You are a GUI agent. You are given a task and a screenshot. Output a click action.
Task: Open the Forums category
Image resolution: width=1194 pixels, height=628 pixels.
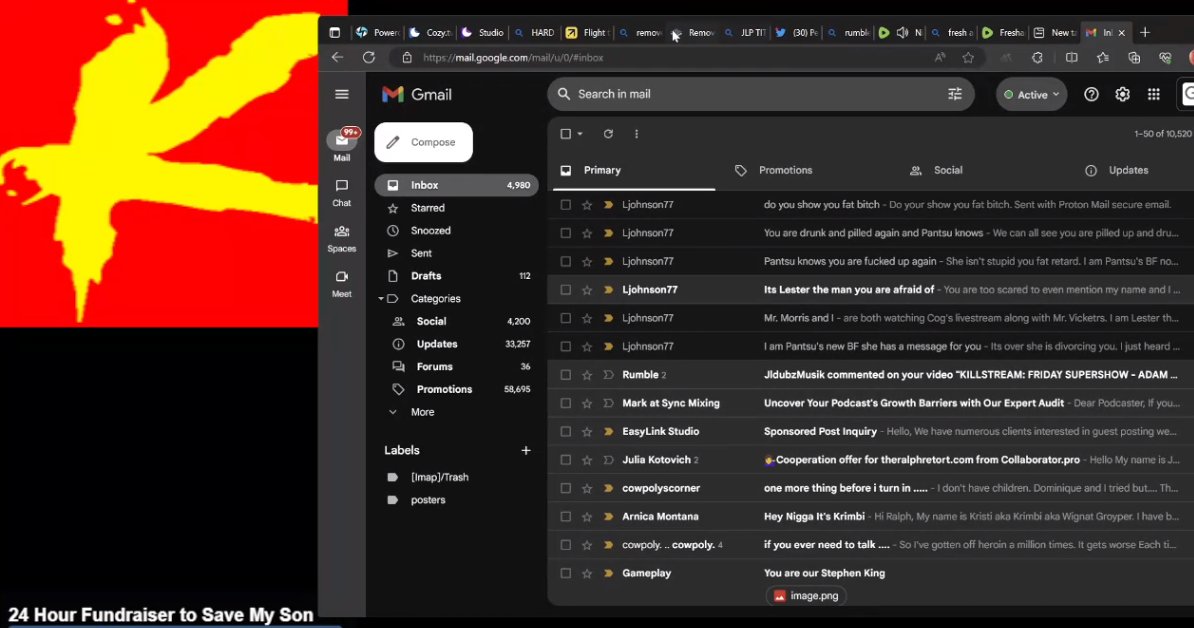[455, 367]
